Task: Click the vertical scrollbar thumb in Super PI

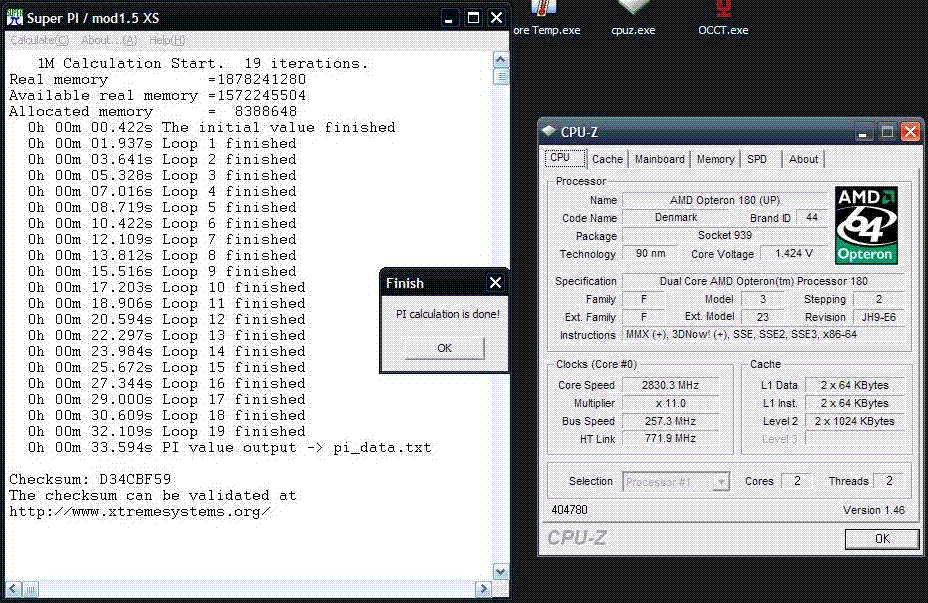Action: coord(501,77)
